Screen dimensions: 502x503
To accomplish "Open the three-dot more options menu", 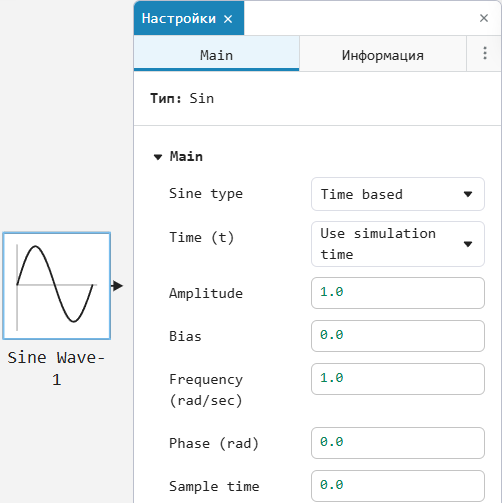I will (x=485, y=53).
